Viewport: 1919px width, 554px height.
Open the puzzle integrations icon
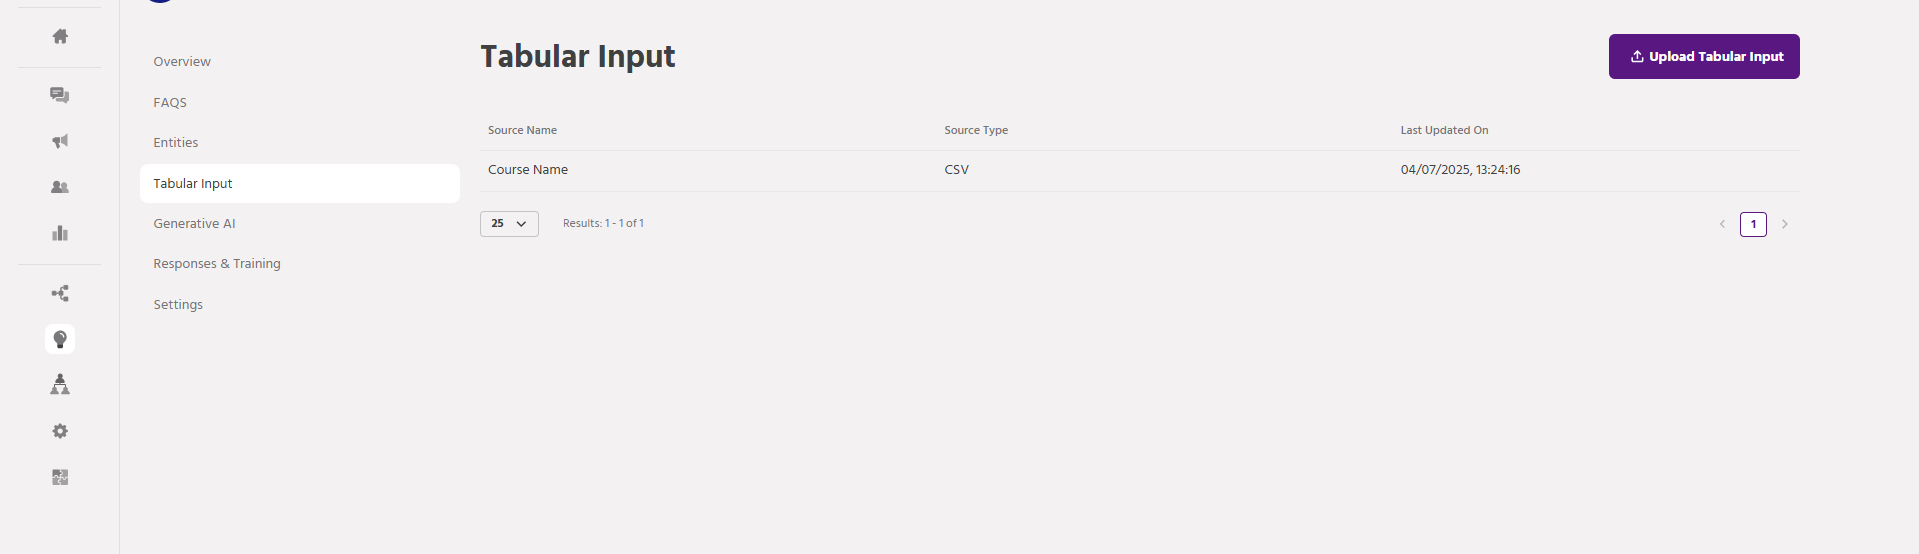(x=60, y=477)
